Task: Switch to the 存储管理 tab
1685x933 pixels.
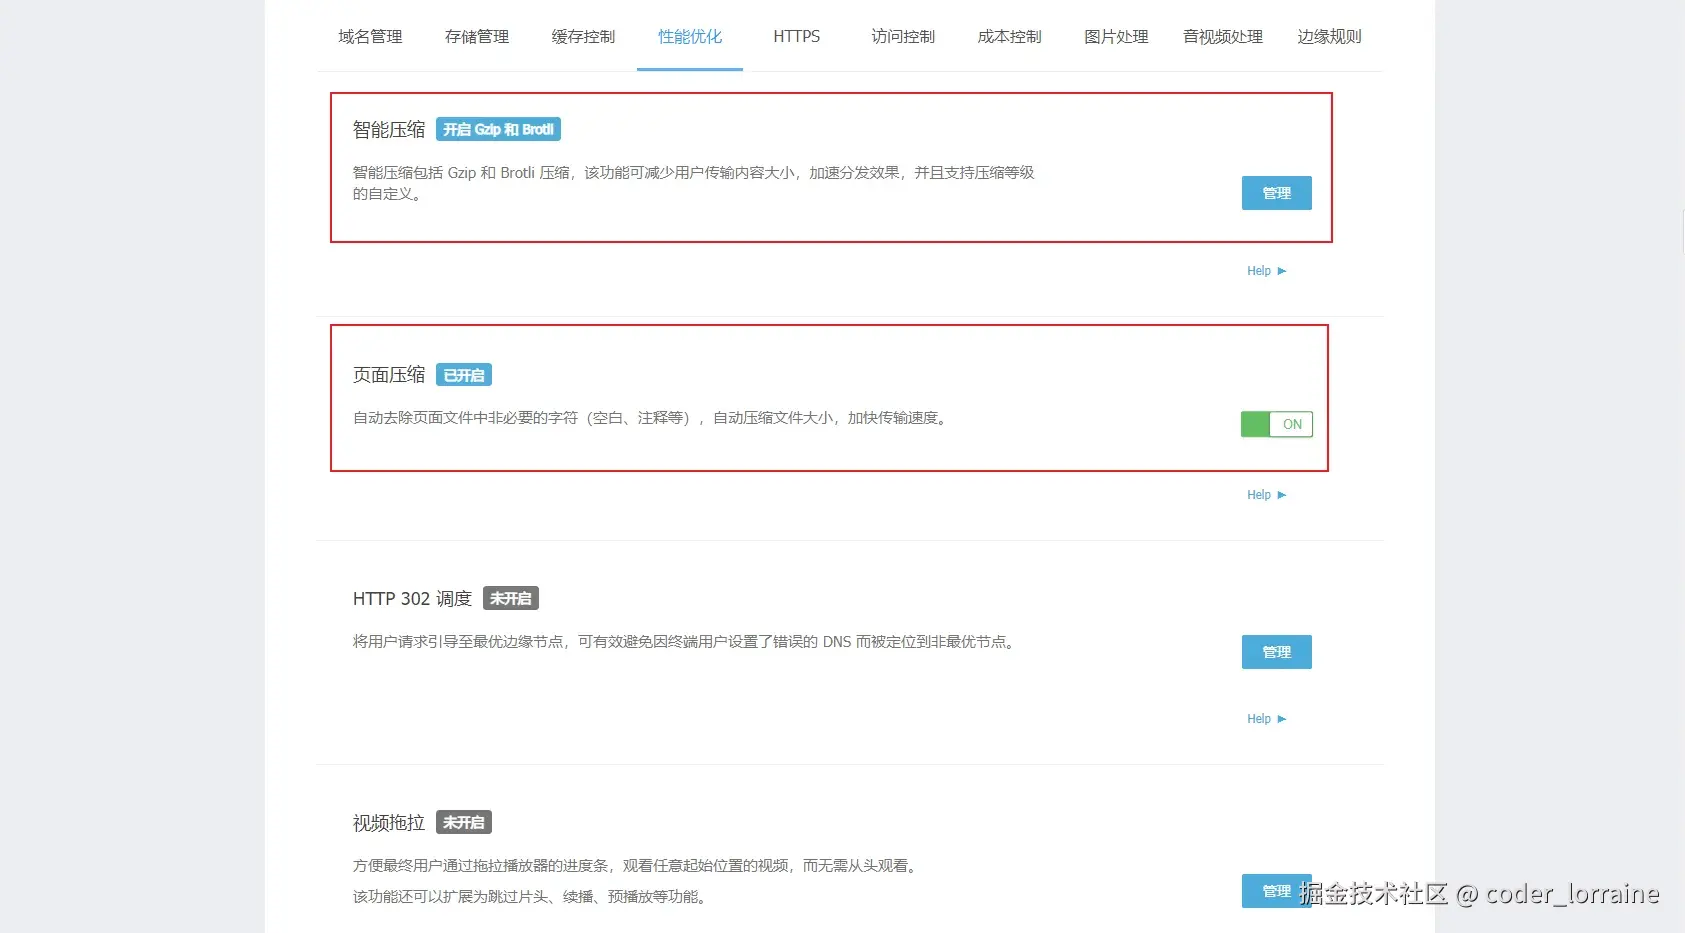Action: (x=477, y=37)
